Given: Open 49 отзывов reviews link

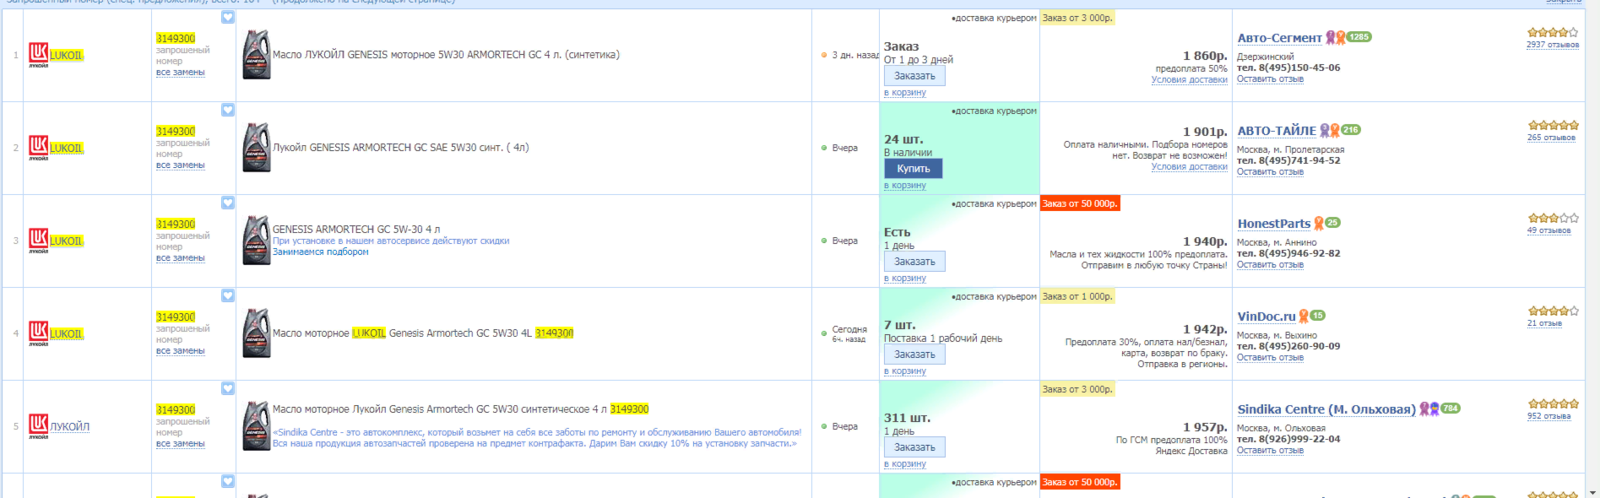Looking at the screenshot, I should click(1549, 231).
